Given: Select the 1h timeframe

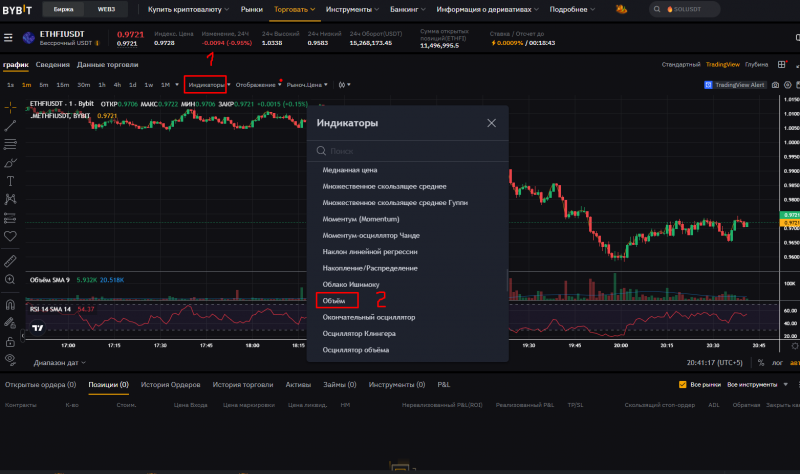Looking at the screenshot, I should (x=102, y=85).
